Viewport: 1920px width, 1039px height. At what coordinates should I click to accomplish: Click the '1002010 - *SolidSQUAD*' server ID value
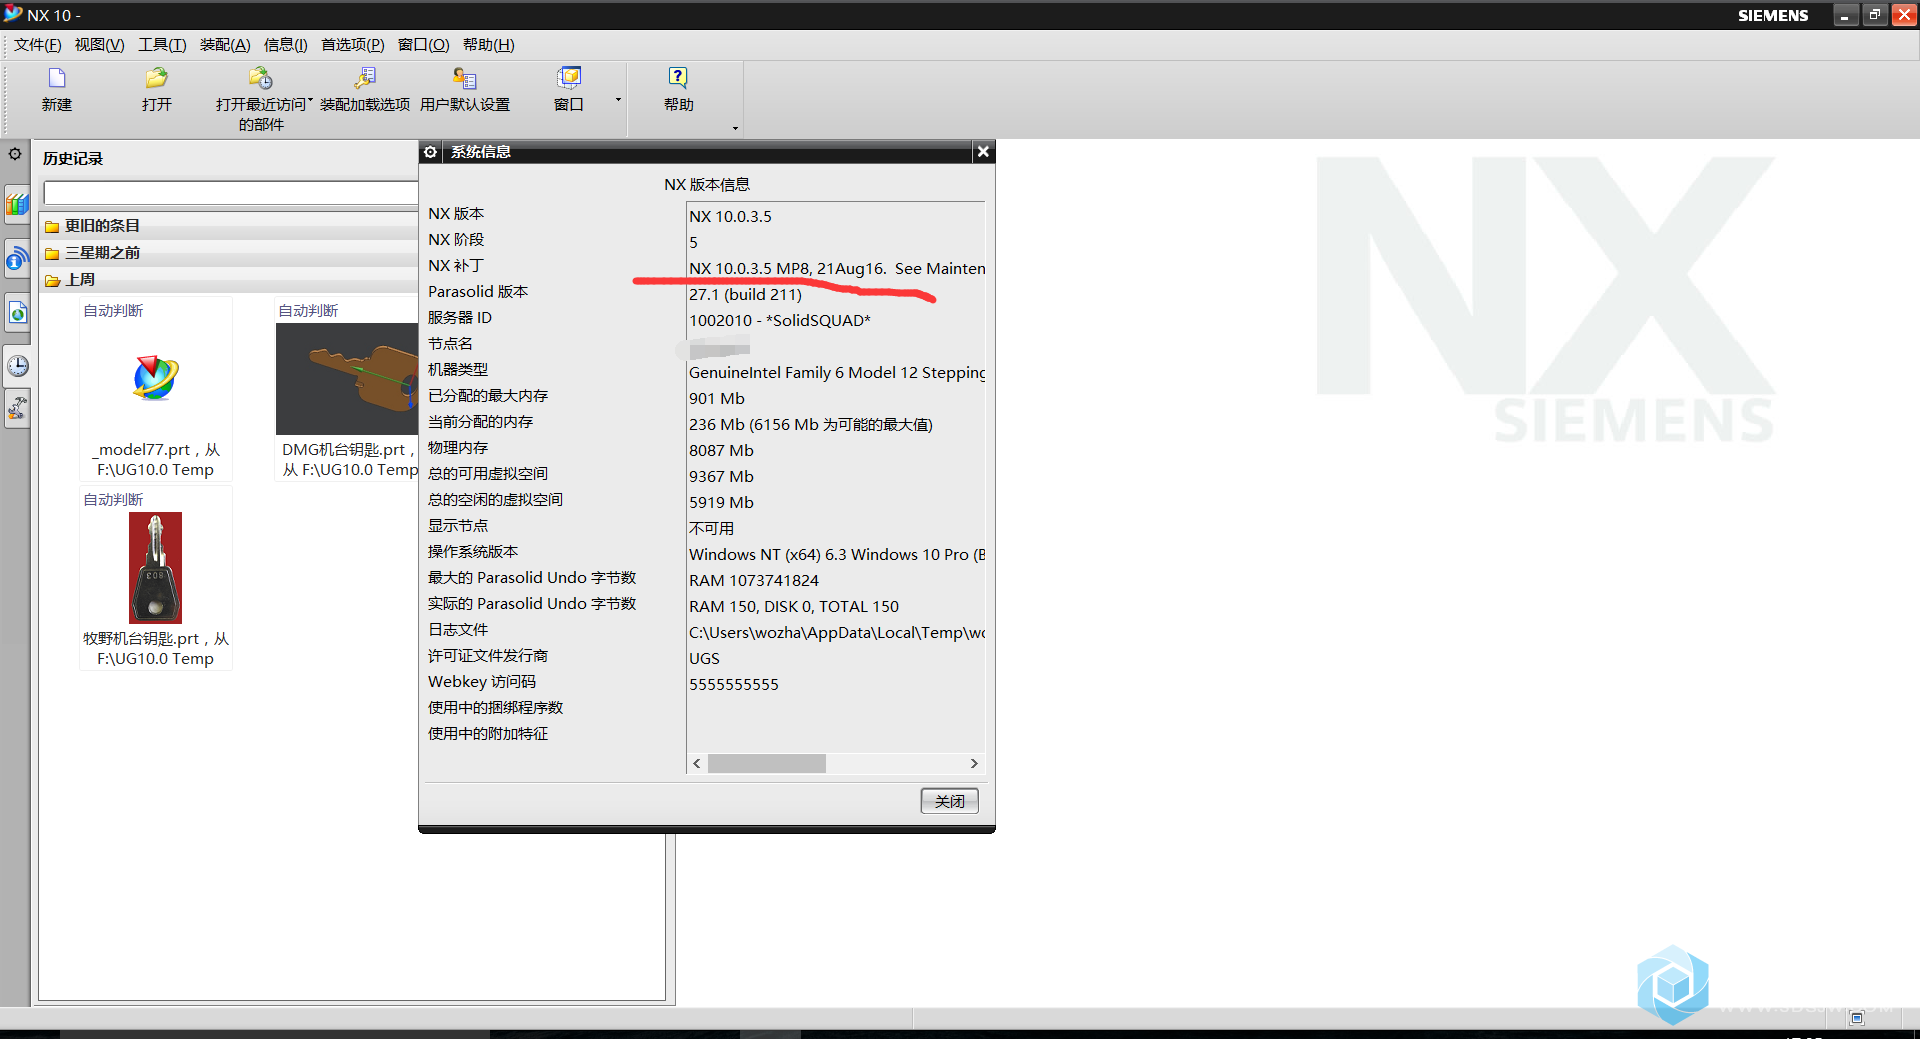780,321
